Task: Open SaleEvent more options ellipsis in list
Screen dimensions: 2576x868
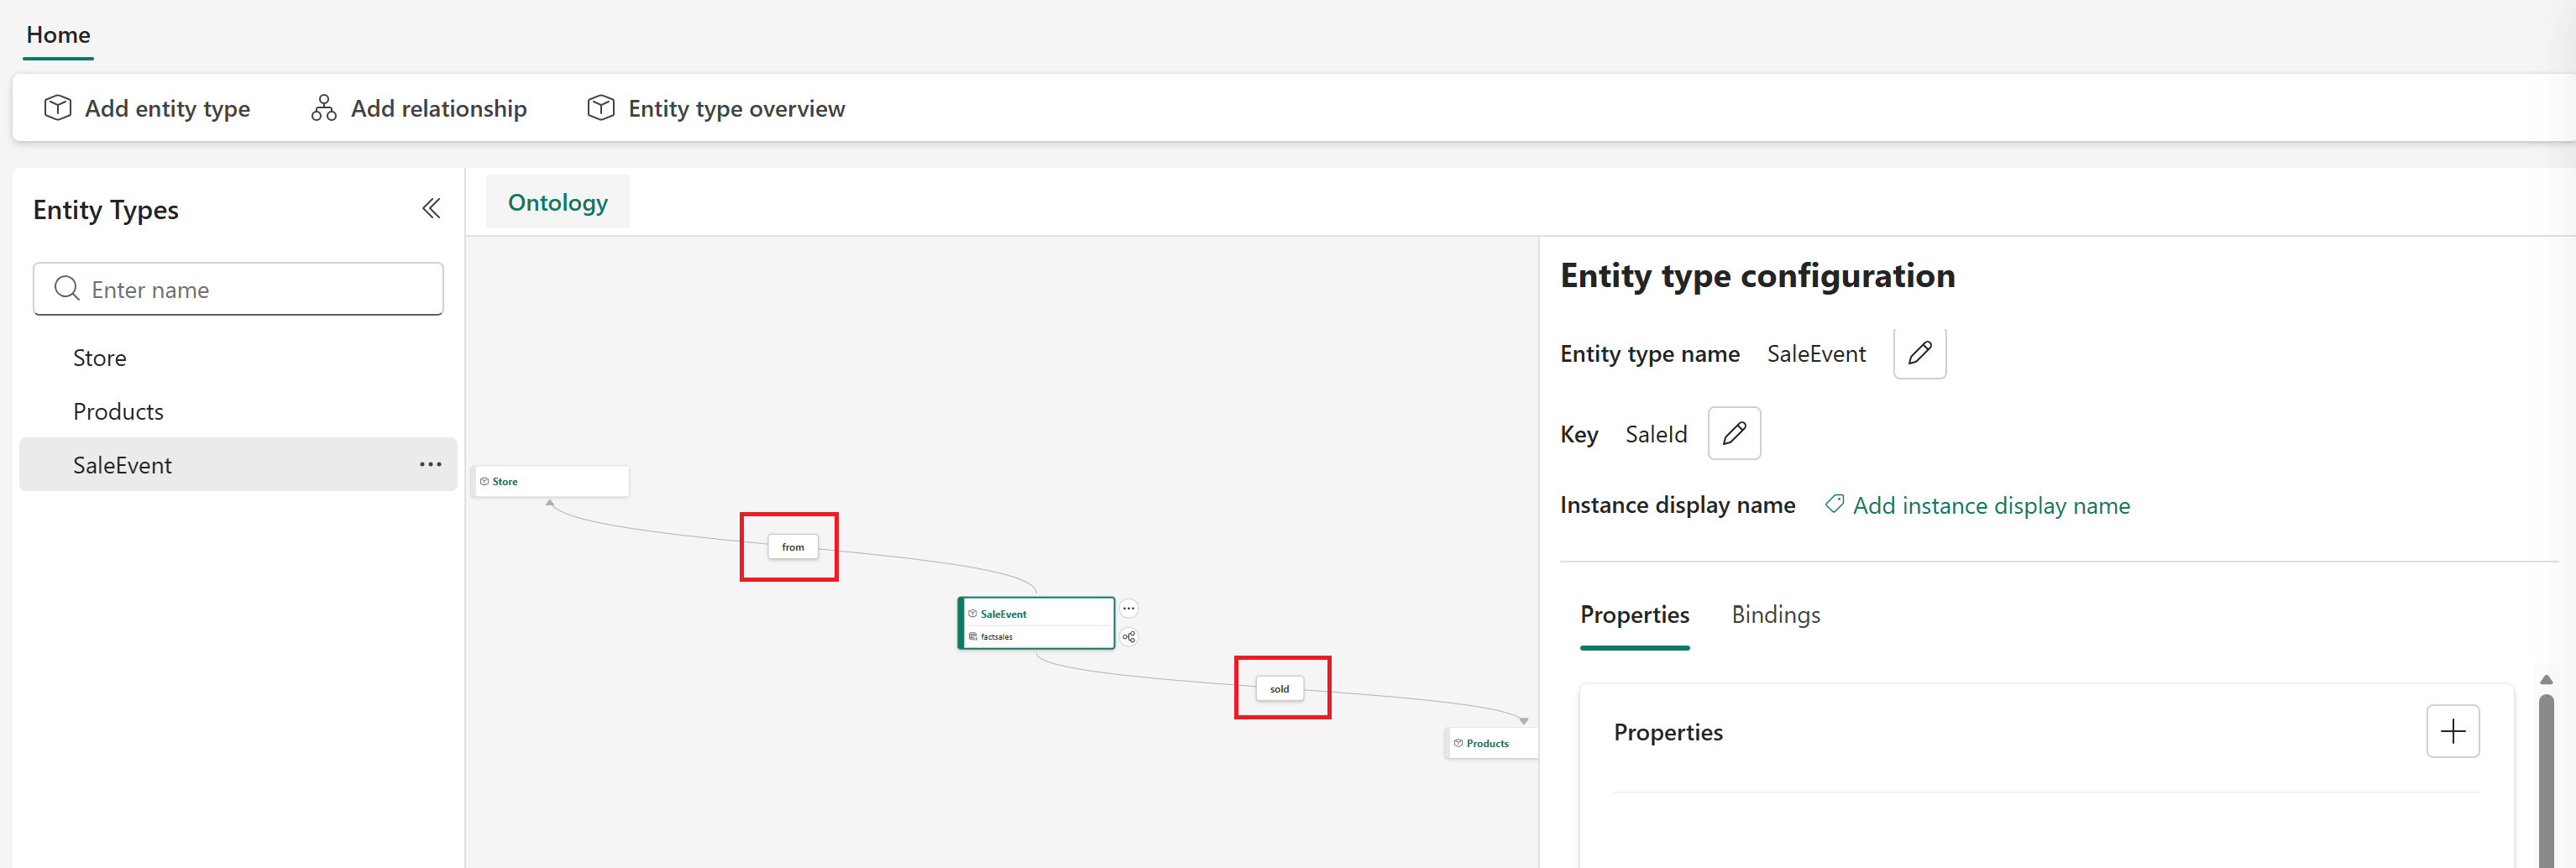Action: [x=430, y=464]
